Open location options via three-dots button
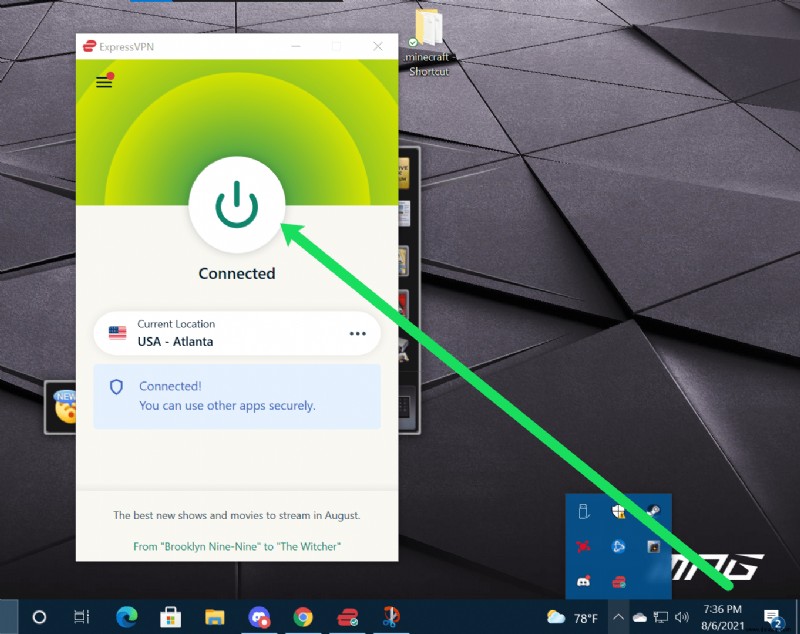Viewport: 800px width, 634px height. pos(358,334)
